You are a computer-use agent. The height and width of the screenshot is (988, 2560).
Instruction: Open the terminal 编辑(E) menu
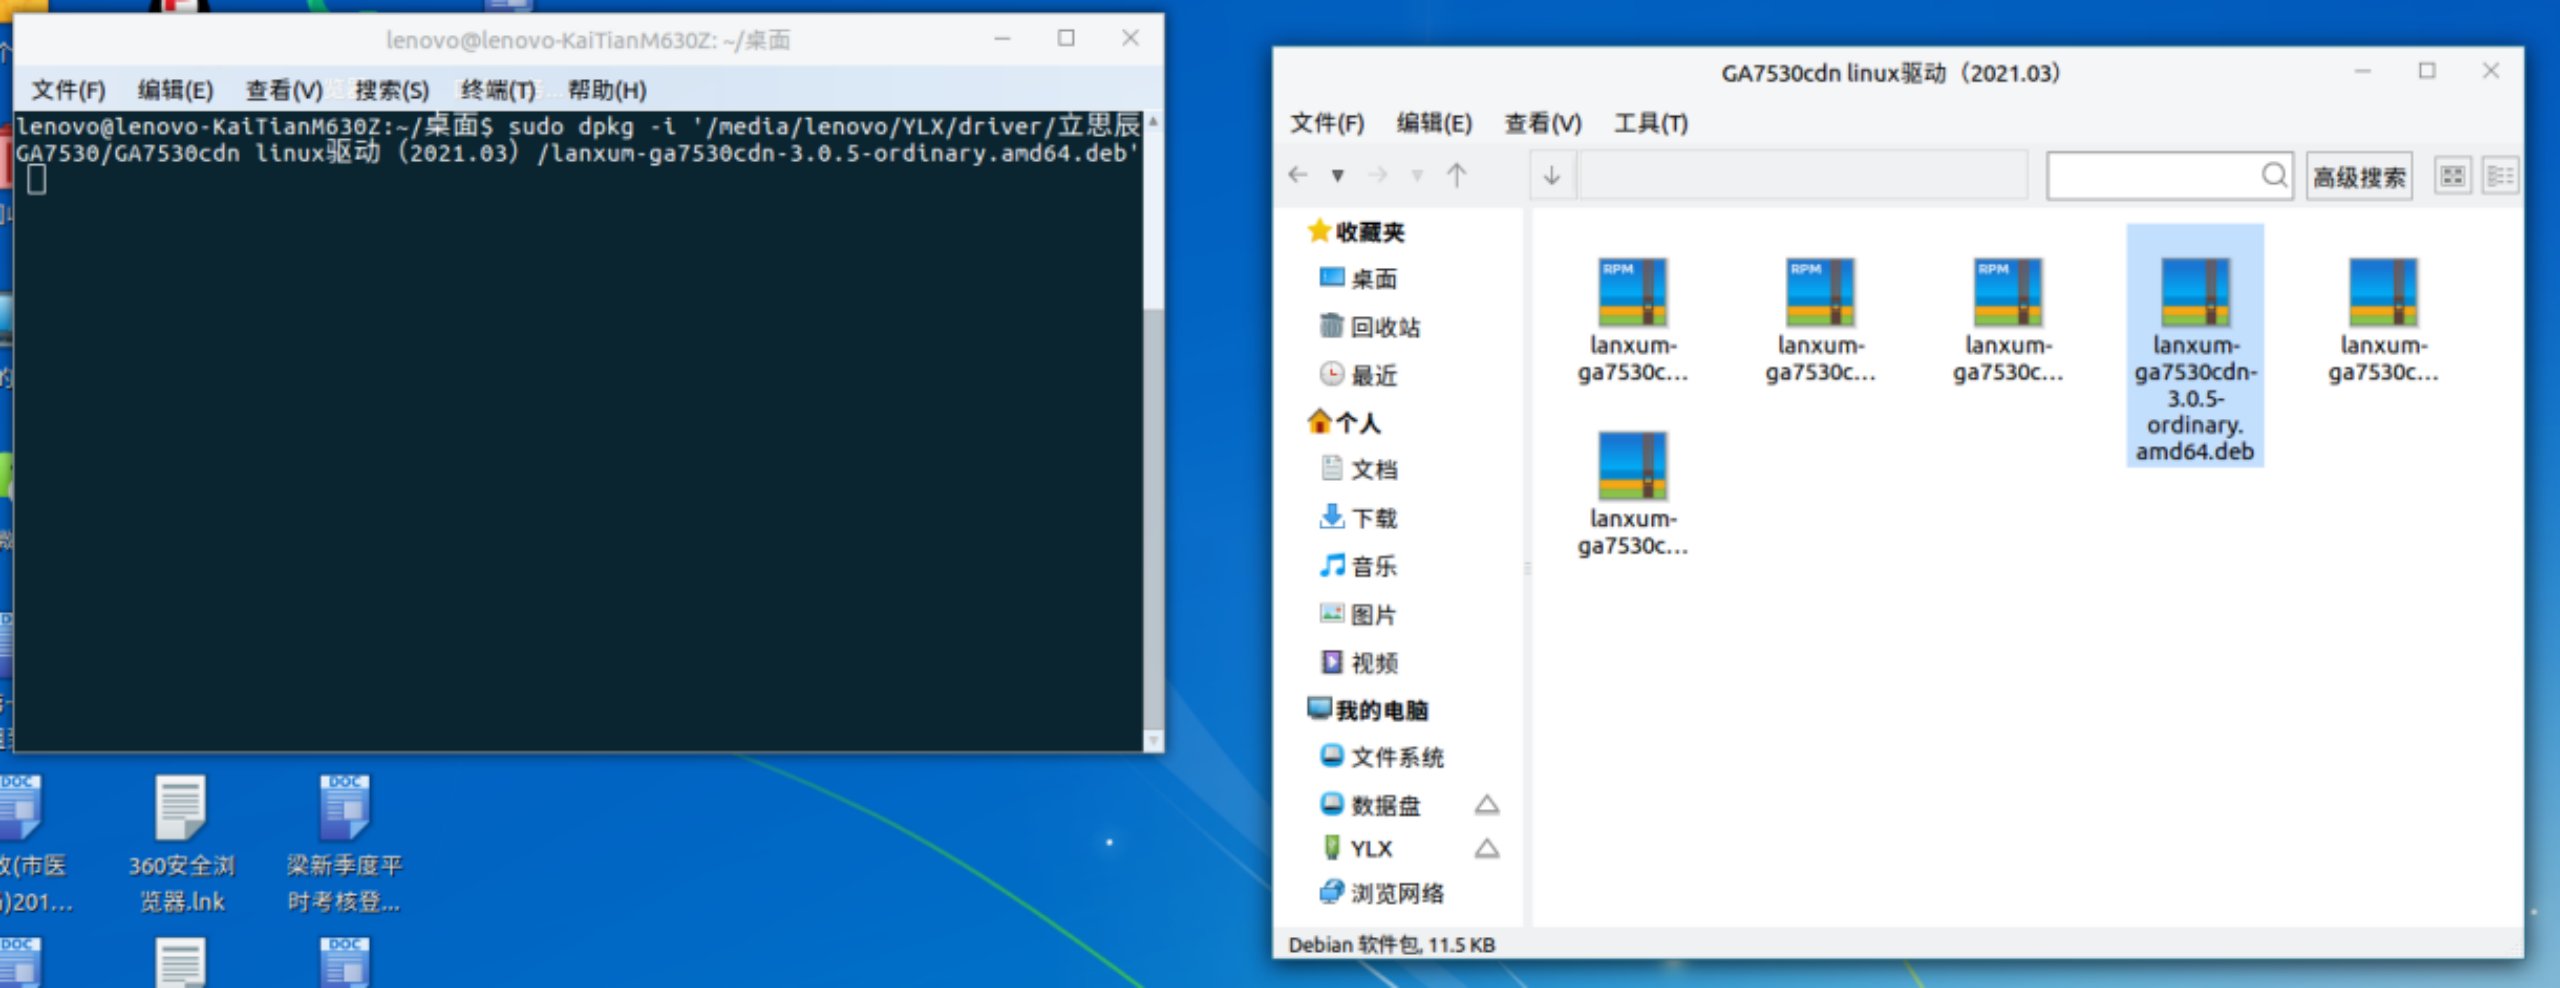[x=176, y=90]
